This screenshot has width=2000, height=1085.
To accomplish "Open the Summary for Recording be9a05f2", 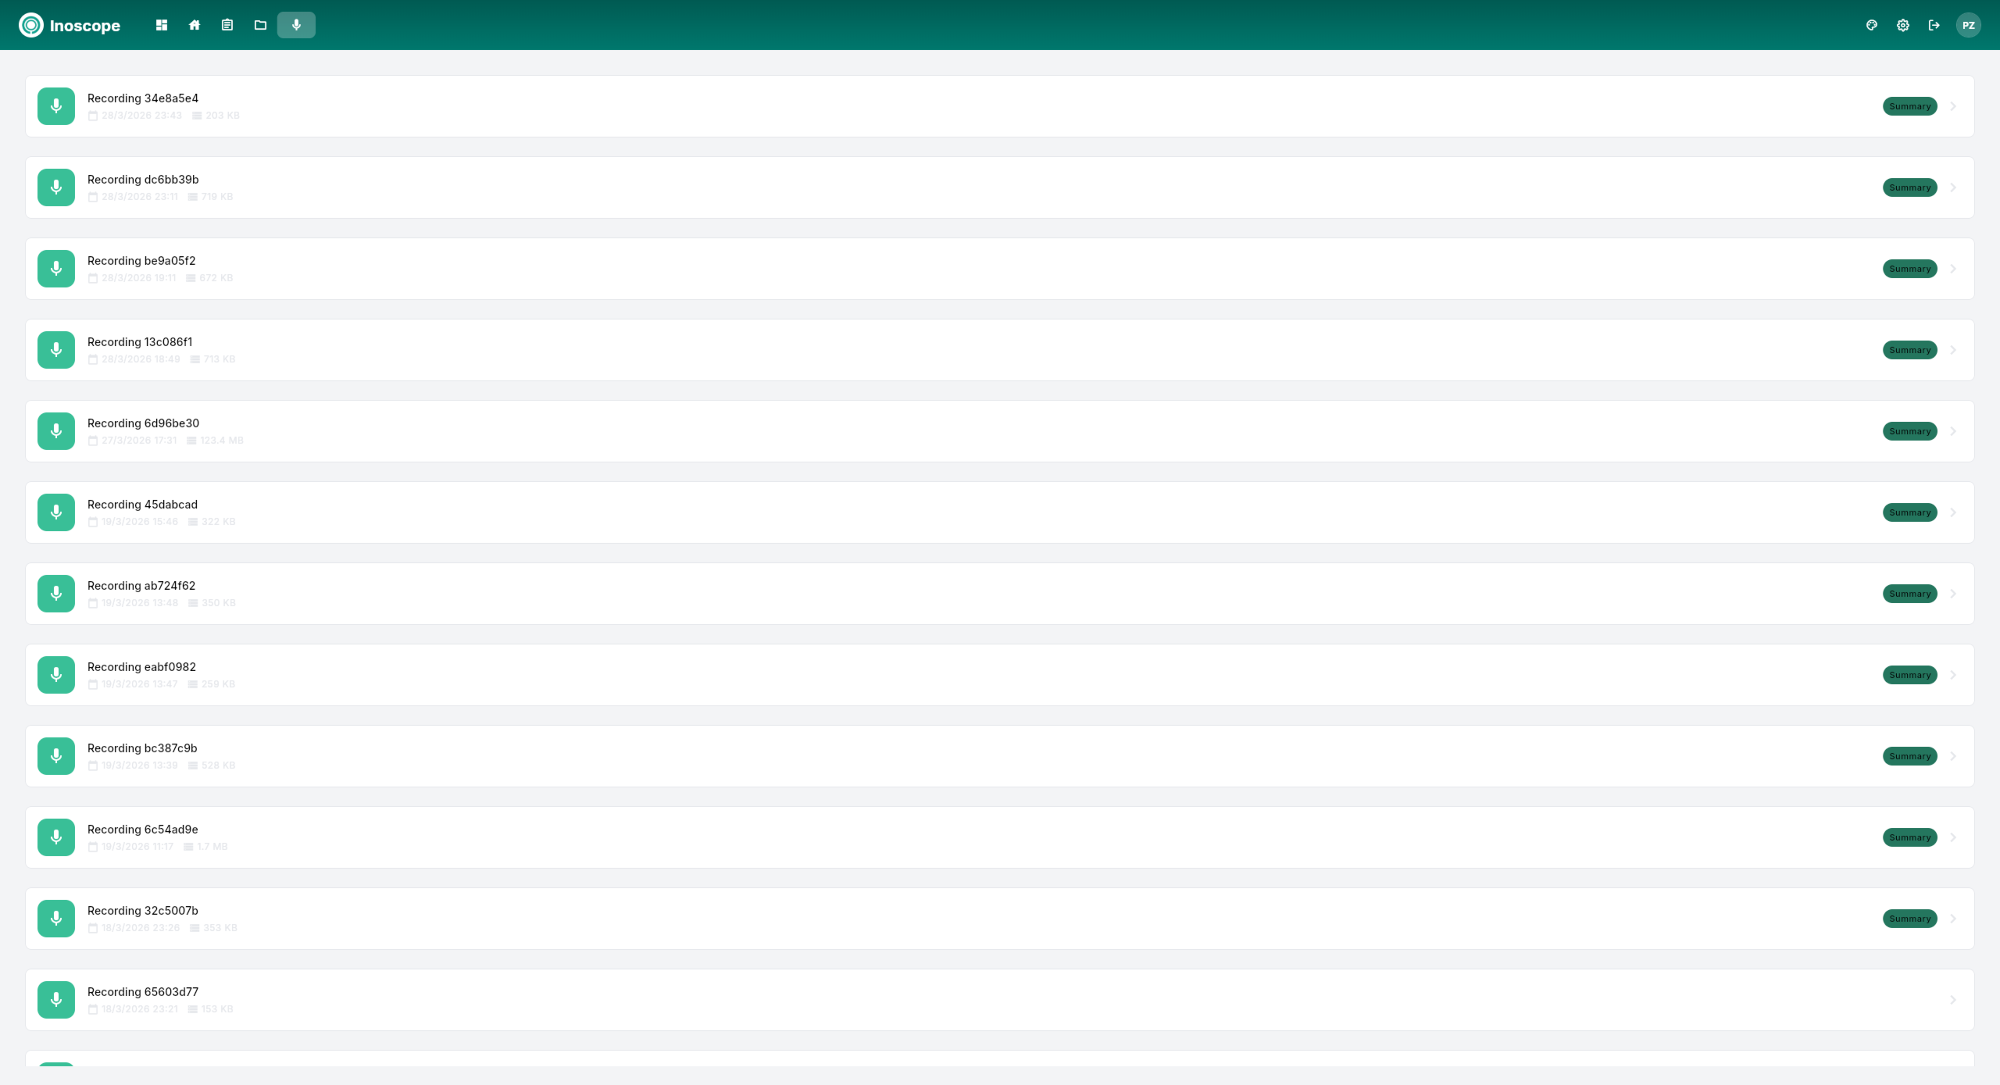I will coord(1909,268).
